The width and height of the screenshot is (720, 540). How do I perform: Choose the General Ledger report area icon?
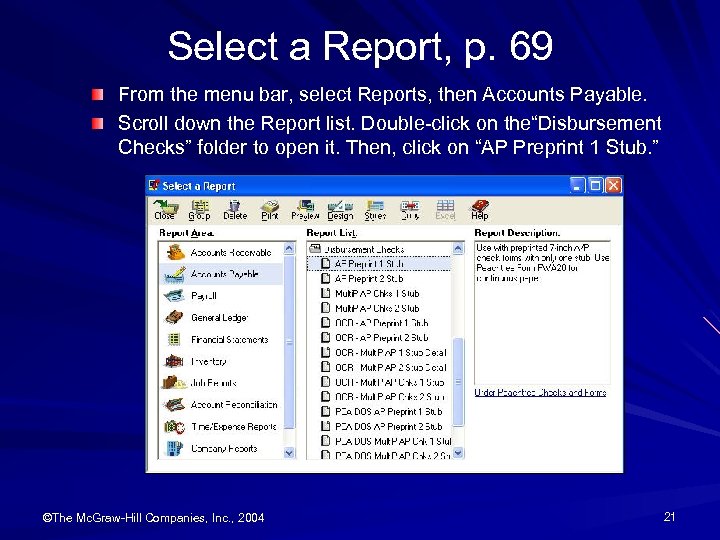[x=174, y=317]
